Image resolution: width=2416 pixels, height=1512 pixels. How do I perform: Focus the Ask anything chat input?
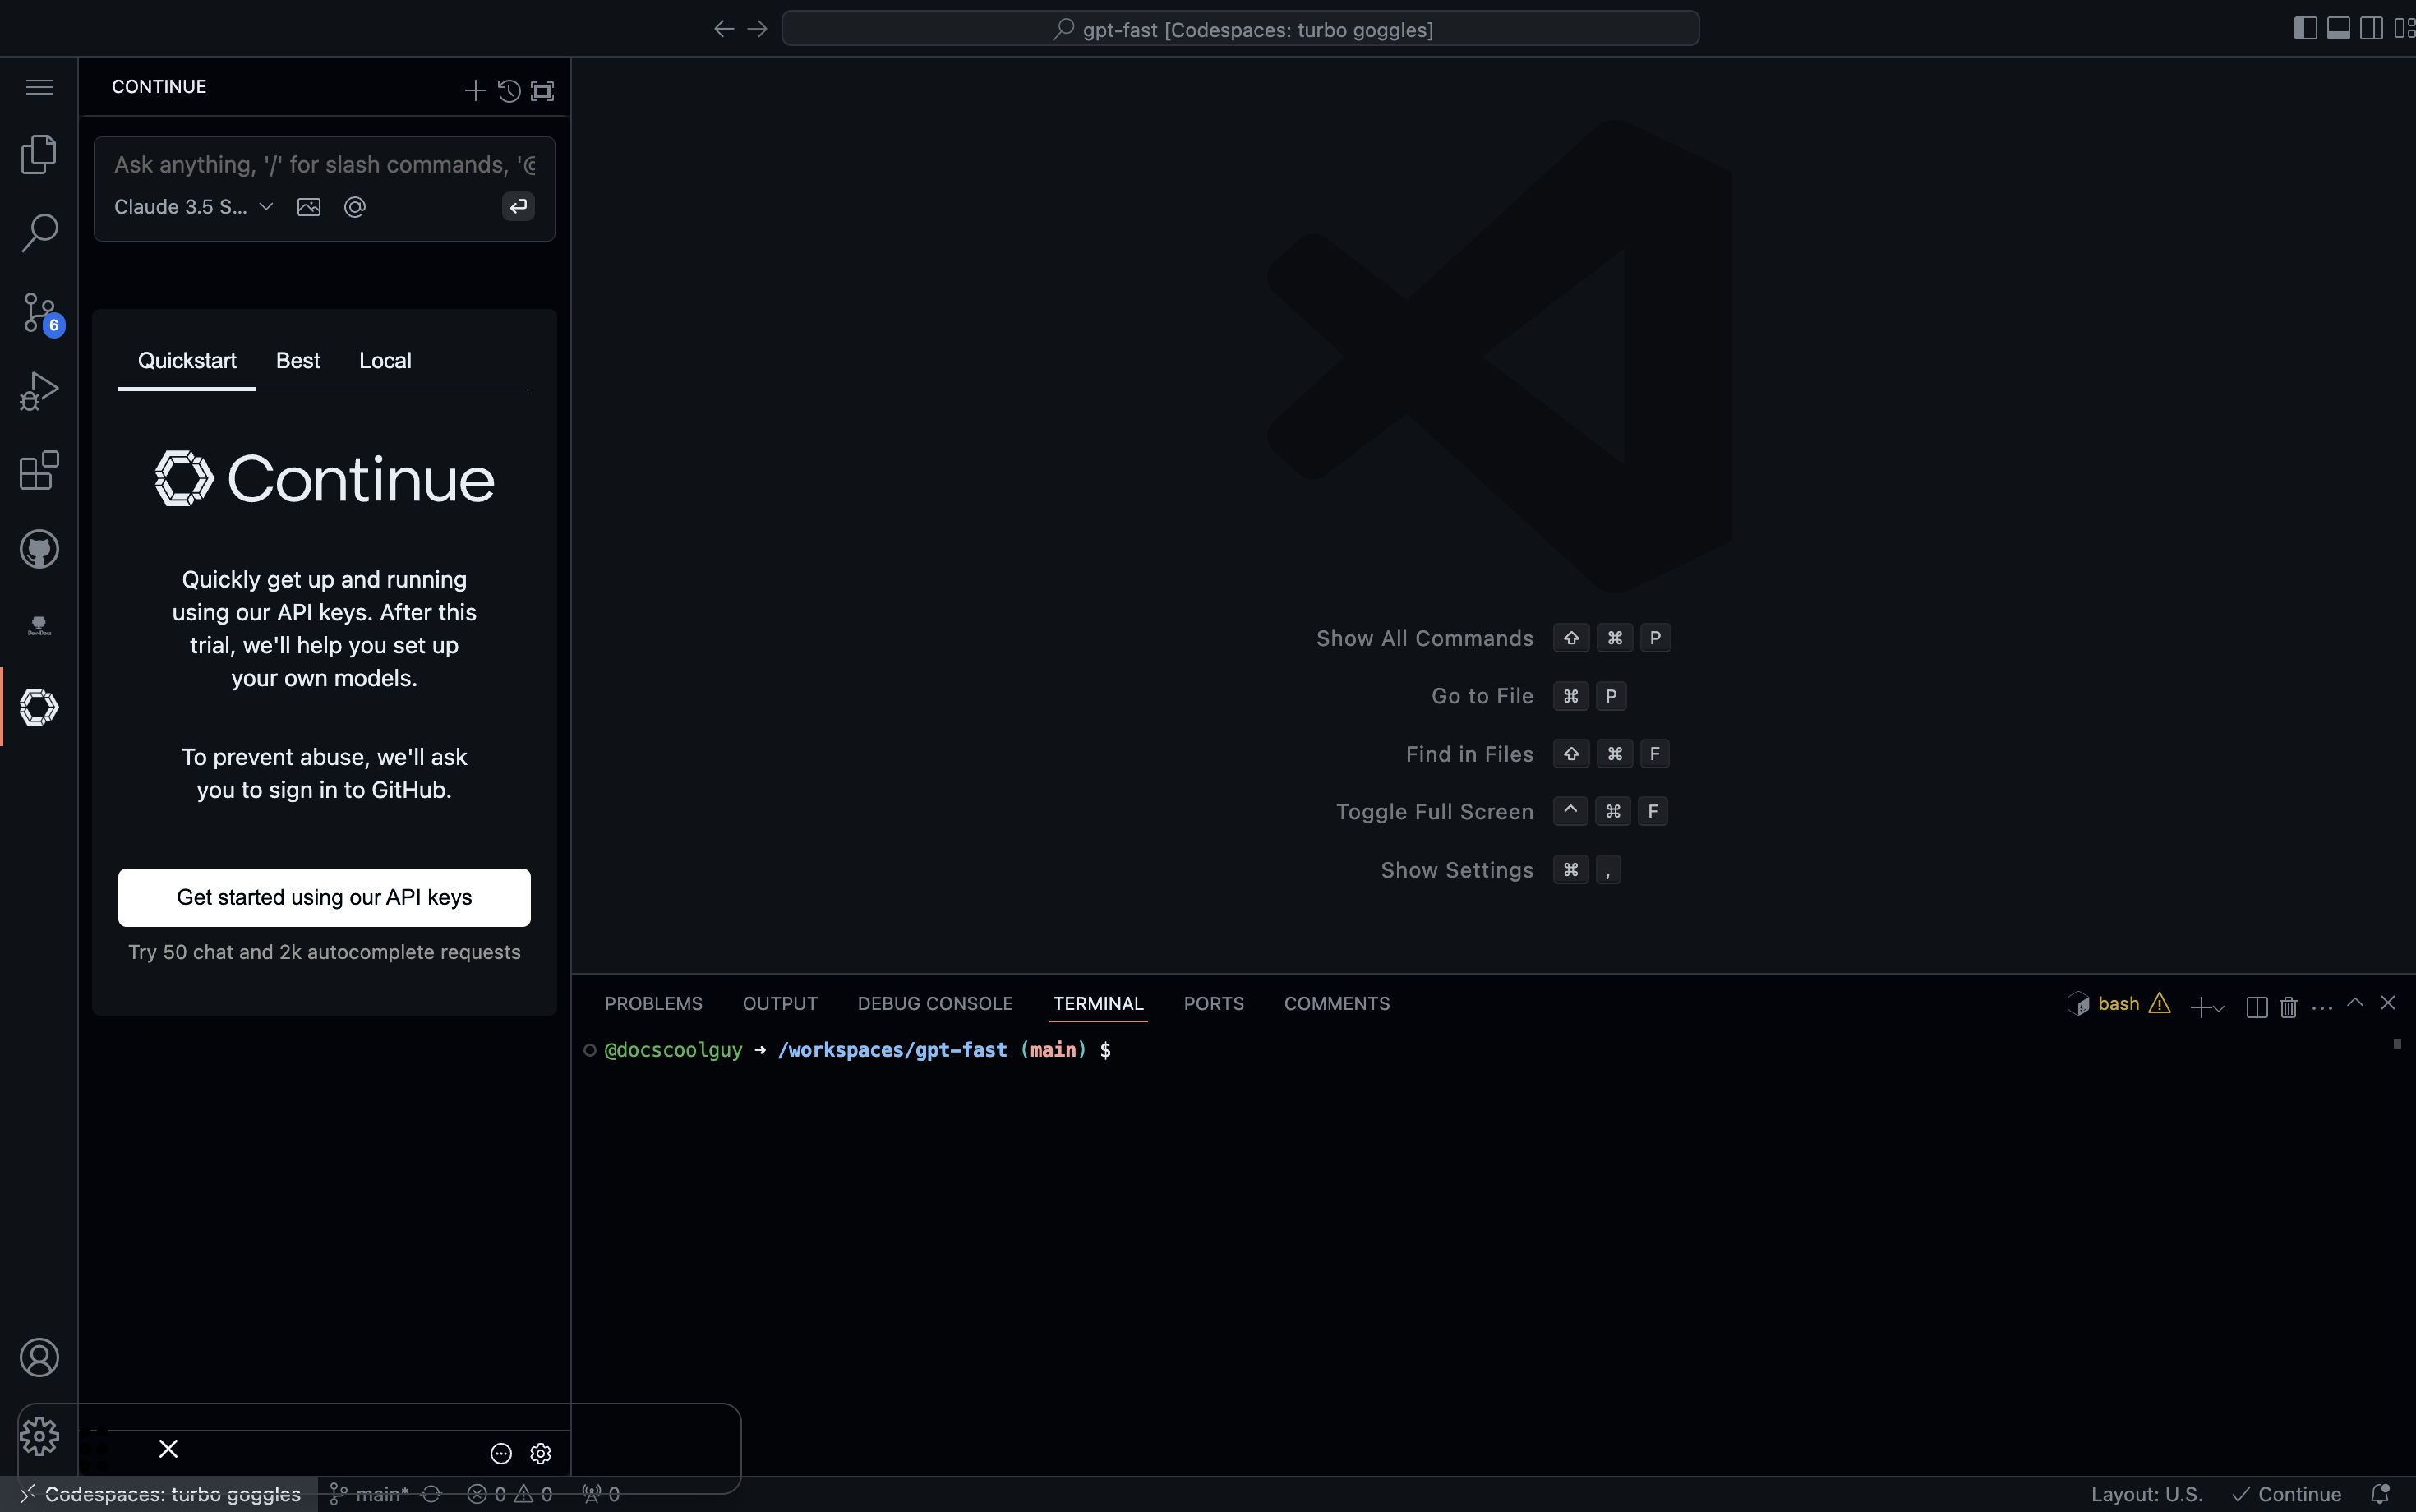(324, 165)
